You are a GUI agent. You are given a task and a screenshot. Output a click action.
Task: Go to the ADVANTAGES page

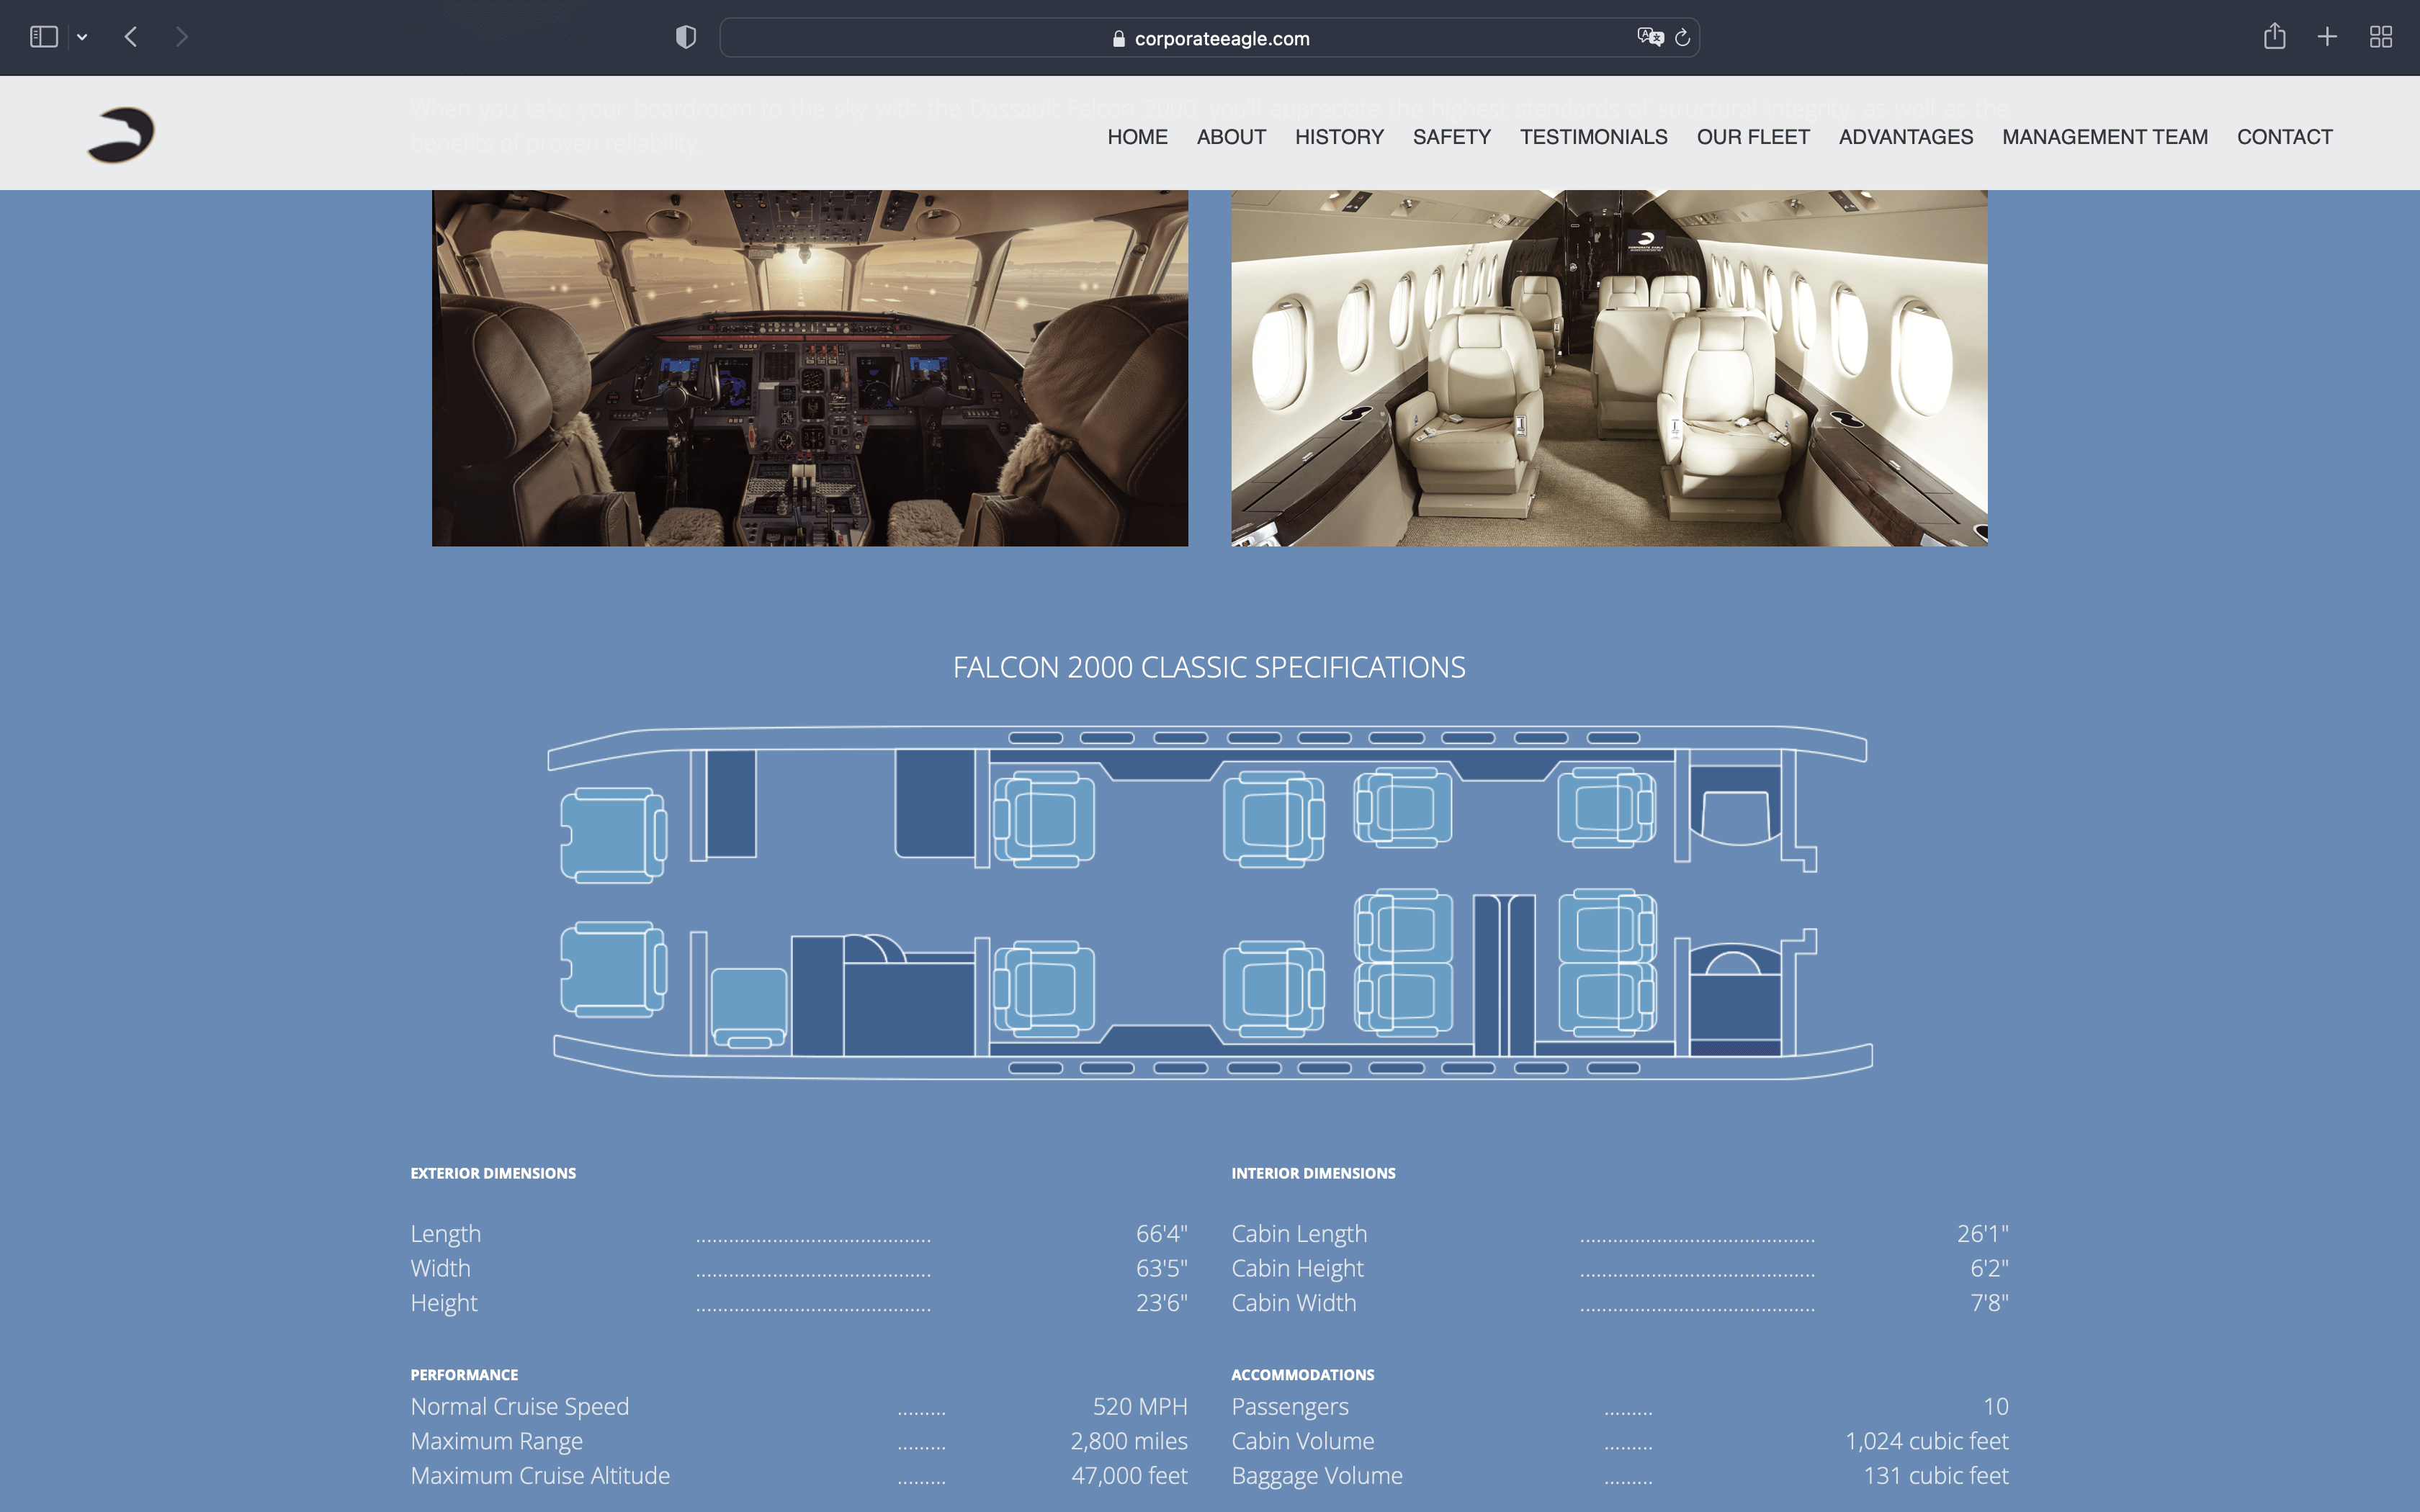1906,137
